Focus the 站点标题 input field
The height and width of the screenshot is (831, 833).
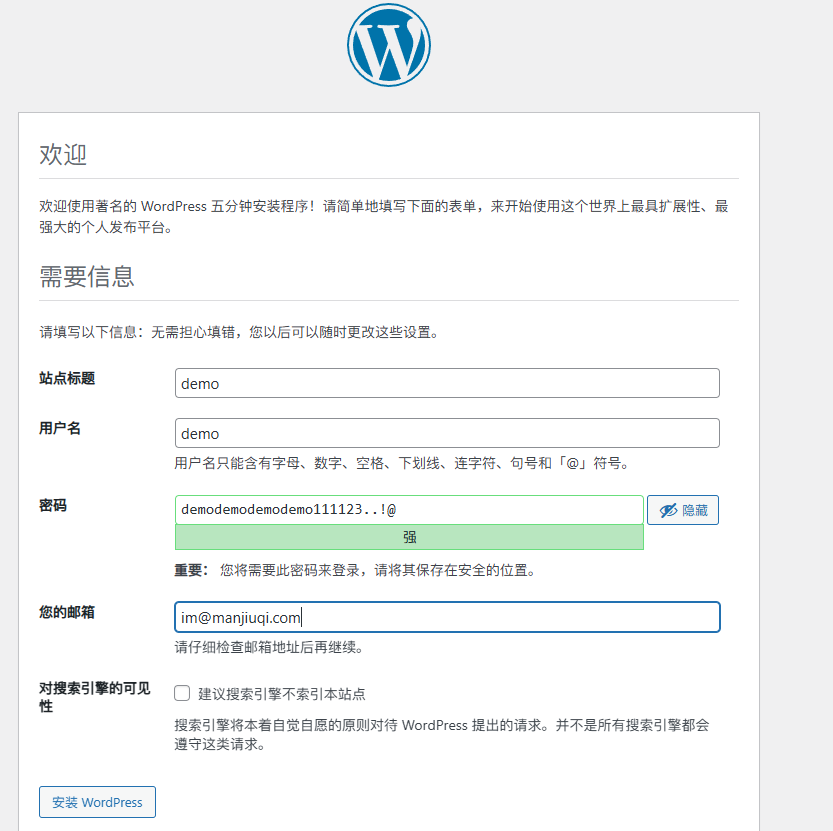[447, 383]
